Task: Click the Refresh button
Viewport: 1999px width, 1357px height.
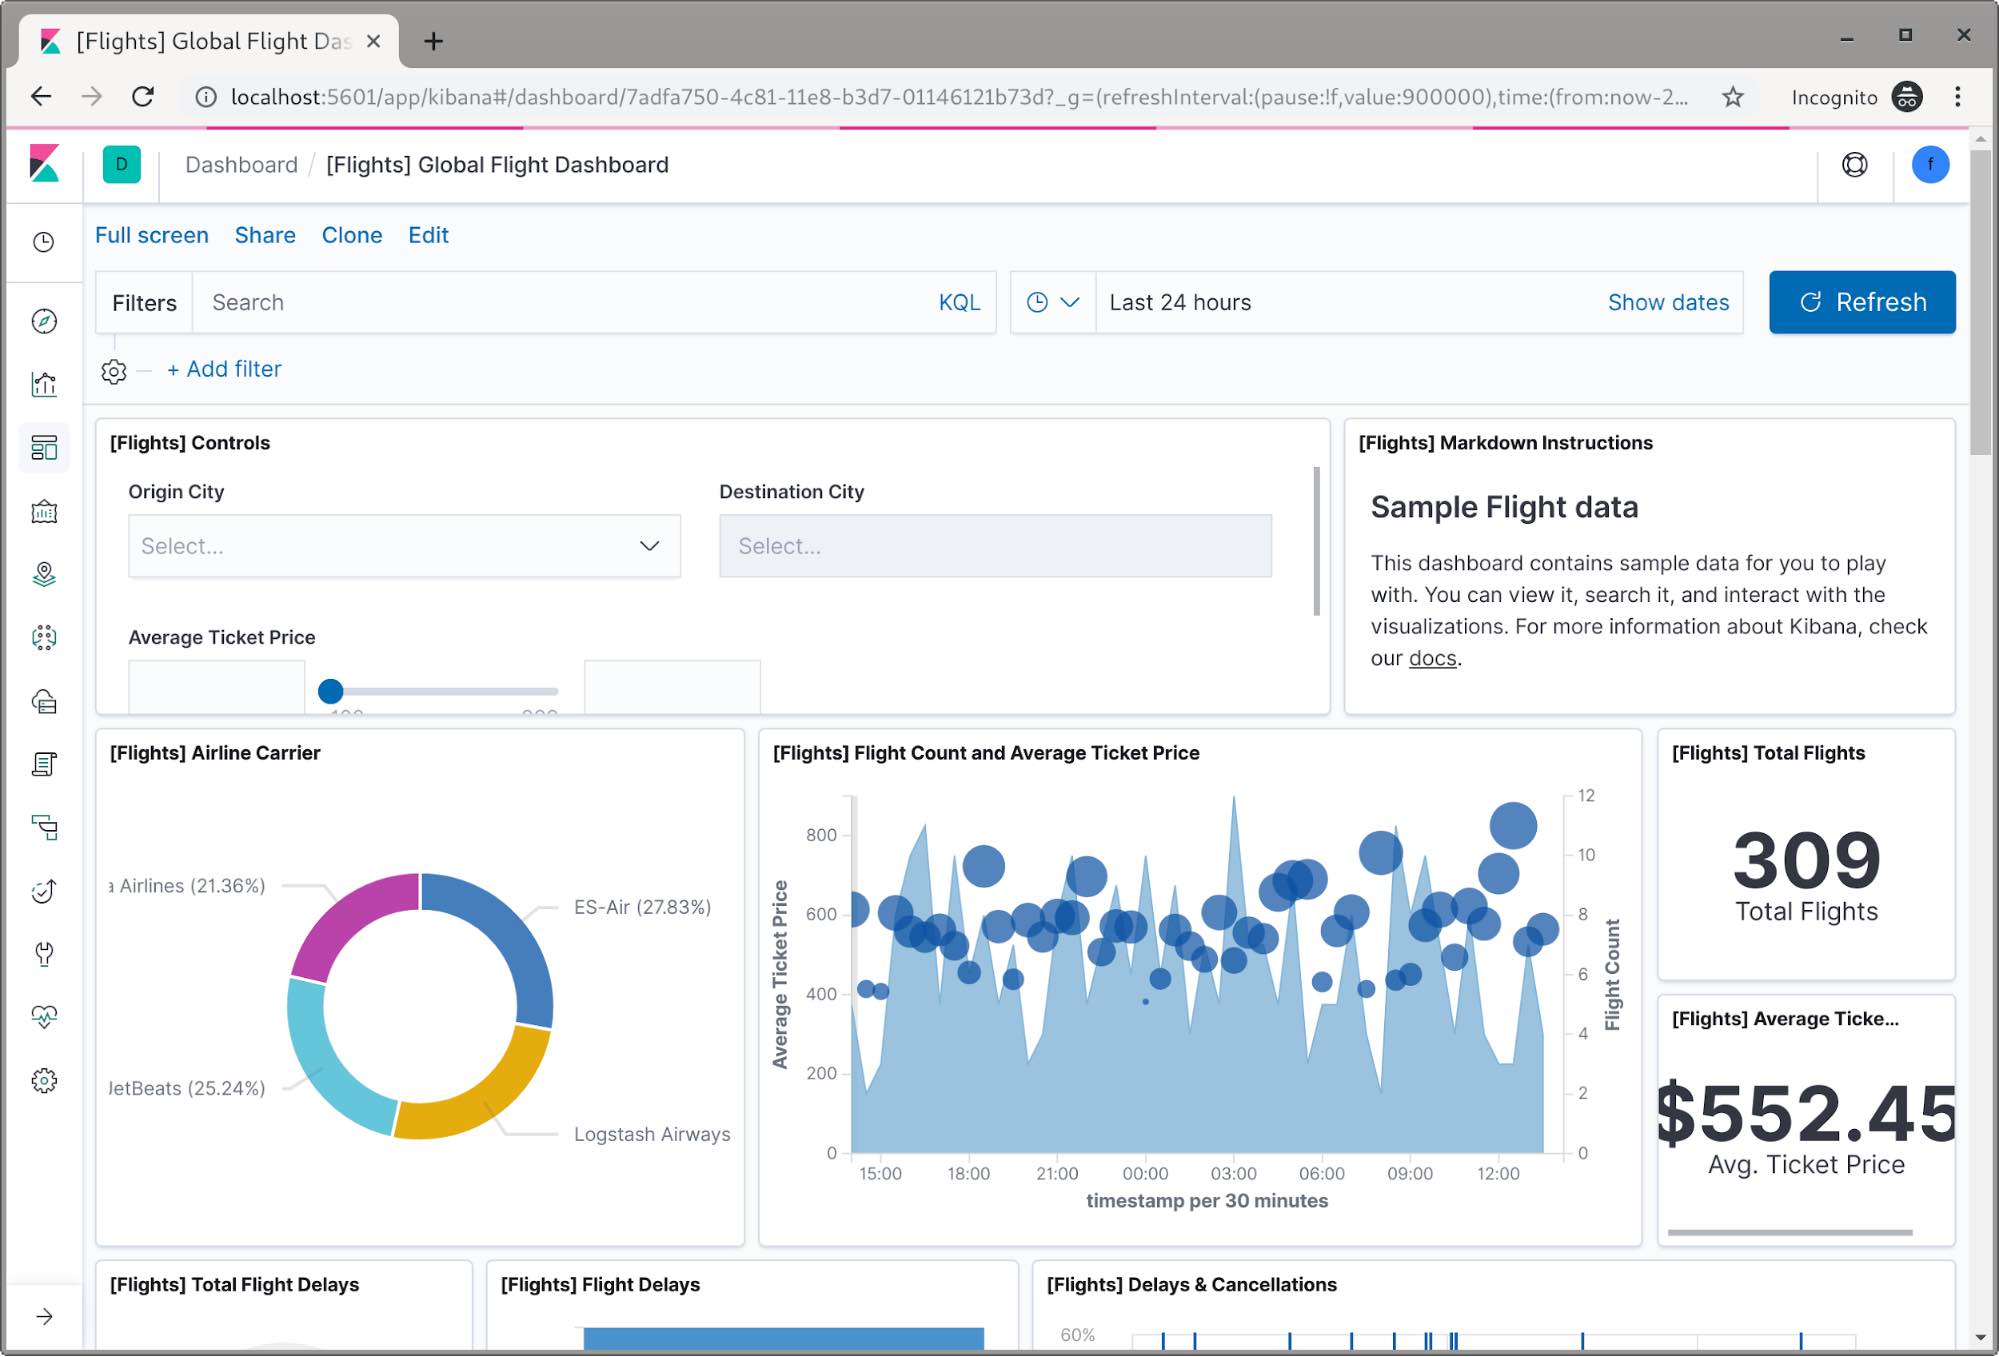Action: (x=1861, y=301)
